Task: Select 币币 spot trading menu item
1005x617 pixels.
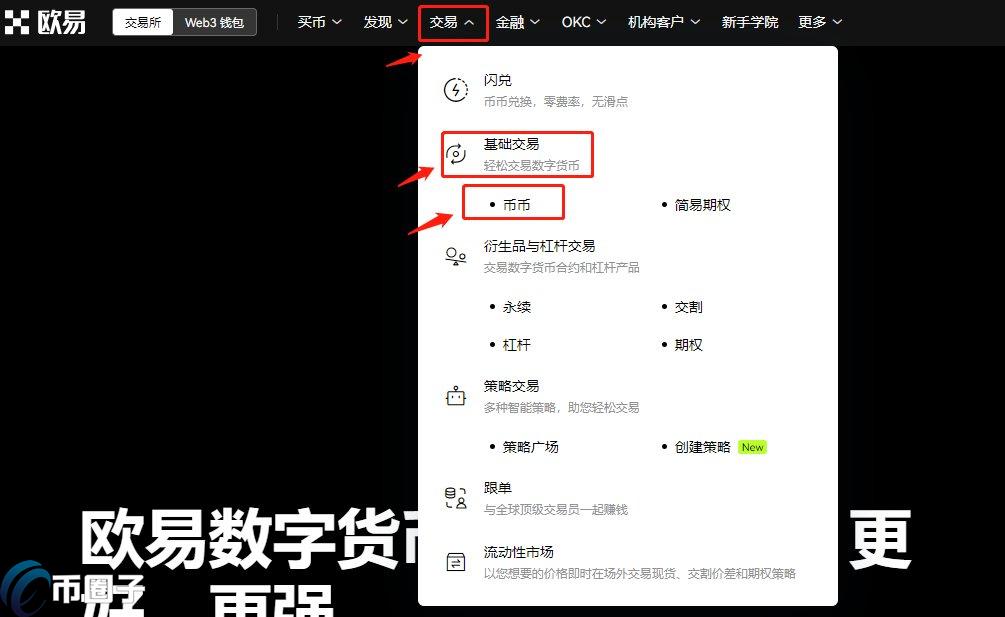Action: (x=516, y=205)
